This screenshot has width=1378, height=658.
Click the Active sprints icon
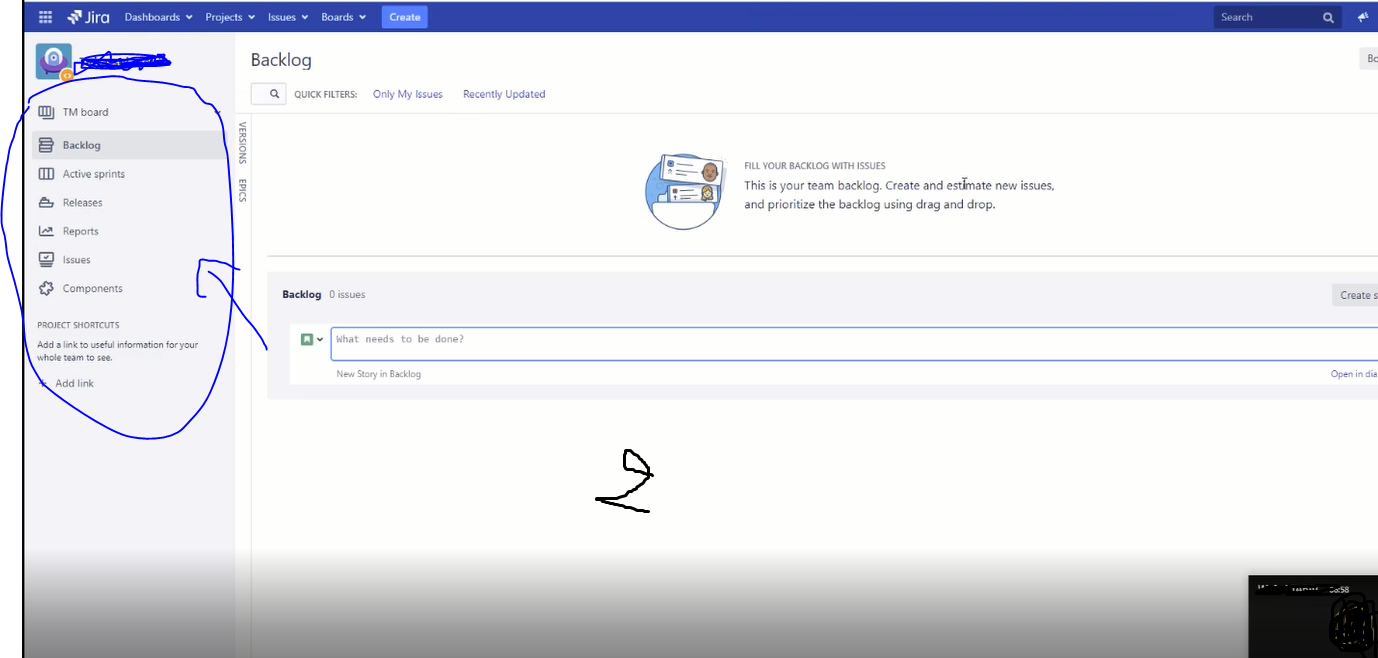click(46, 174)
